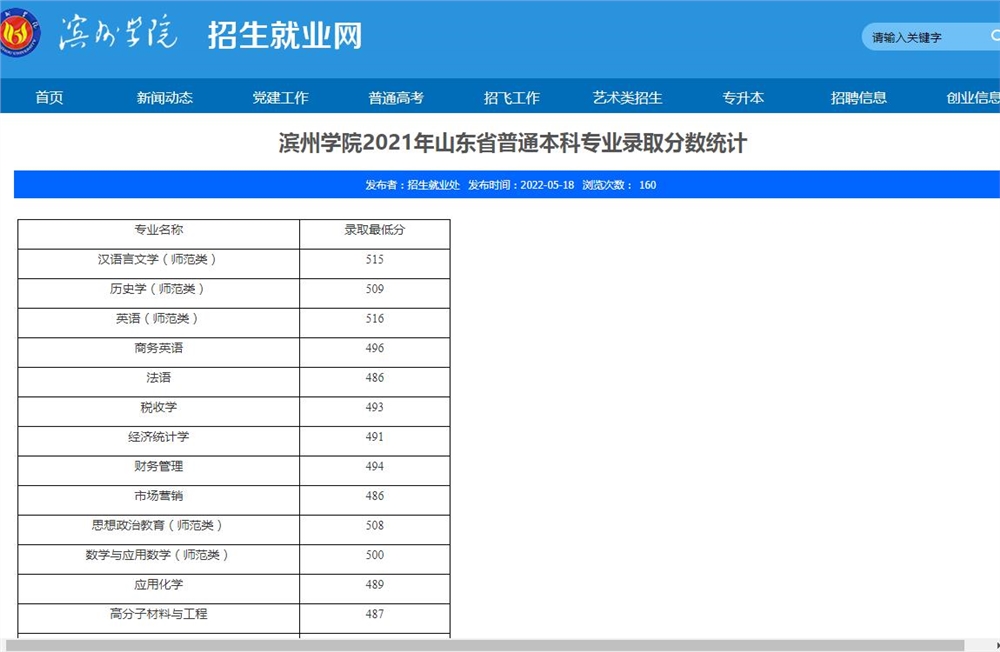Click score 509 for 历史学
This screenshot has width=1000, height=652.
point(374,289)
